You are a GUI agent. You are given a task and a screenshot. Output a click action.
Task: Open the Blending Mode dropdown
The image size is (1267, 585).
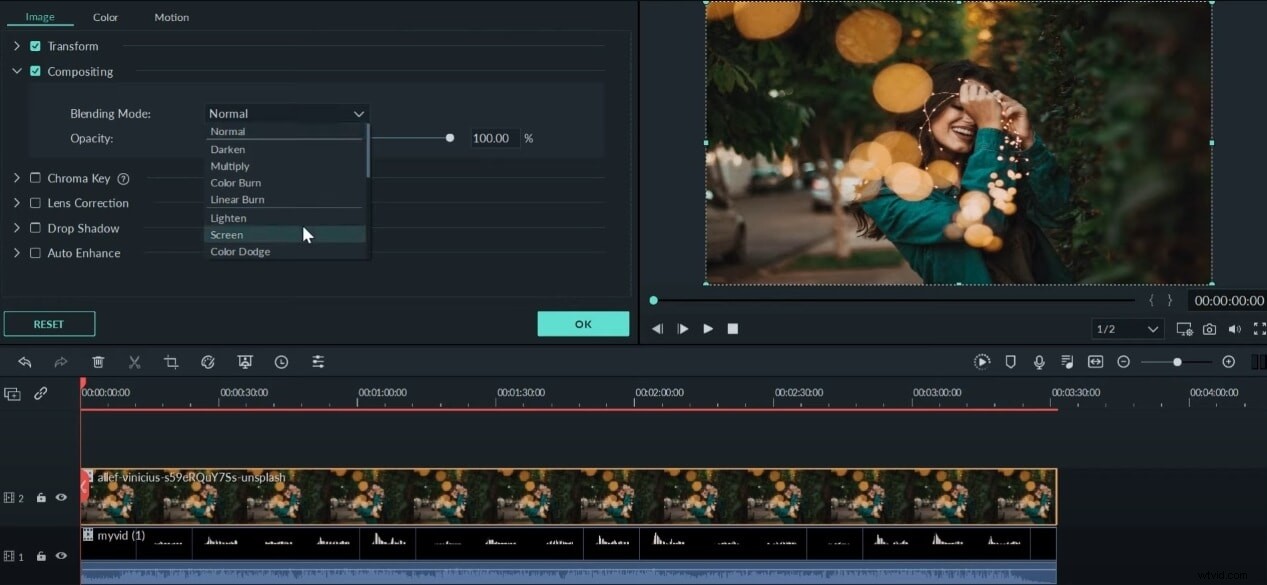point(286,113)
